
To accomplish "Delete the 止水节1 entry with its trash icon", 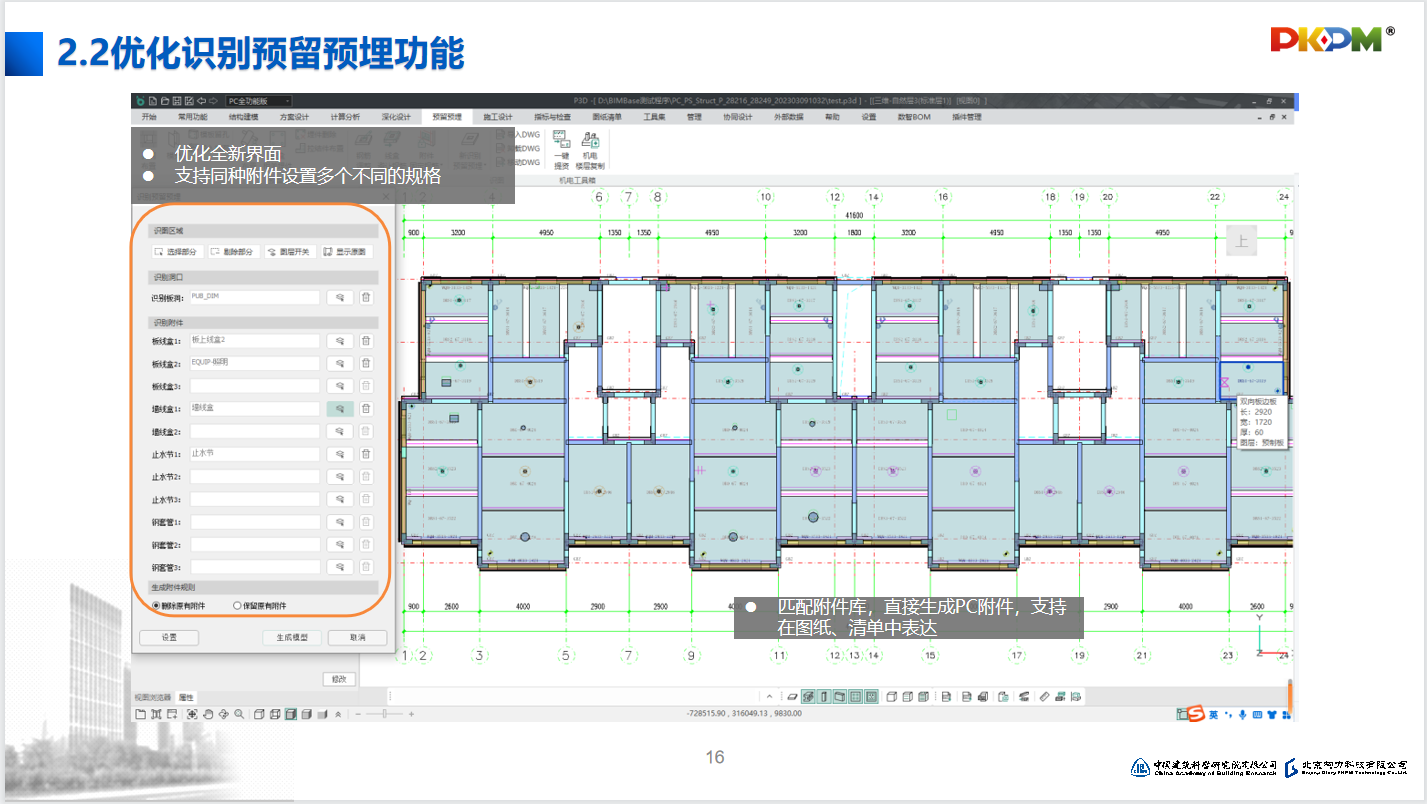I will [x=366, y=454].
